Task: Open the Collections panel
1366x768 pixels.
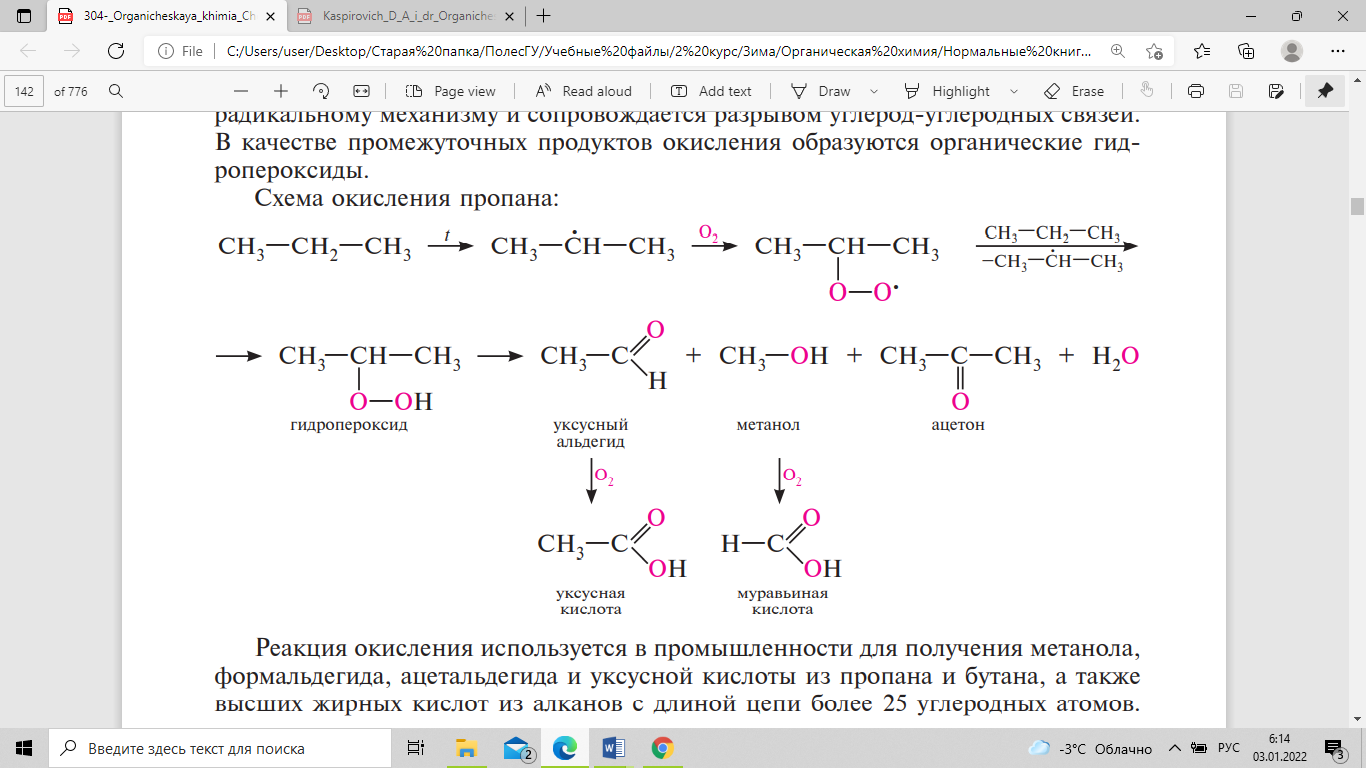Action: coord(1246,51)
